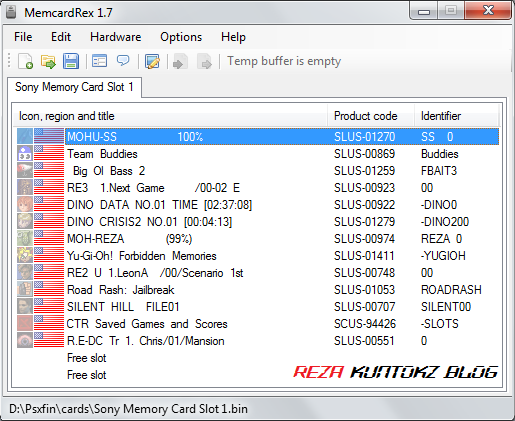Click 'Temp buffer is empty' toolbar label
The height and width of the screenshot is (421, 515).
coord(284,61)
